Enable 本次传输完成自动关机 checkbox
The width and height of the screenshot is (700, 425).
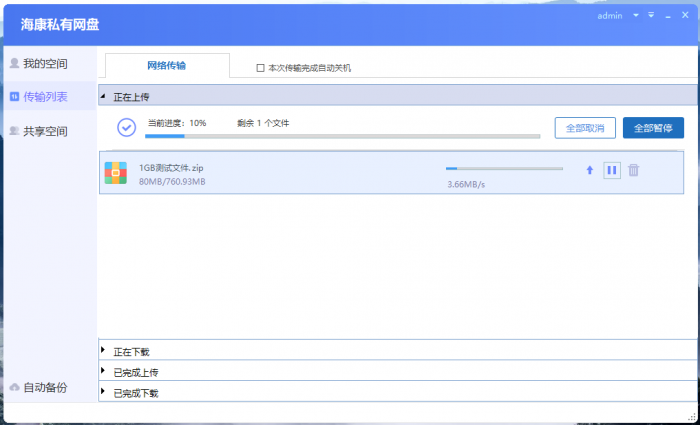260,68
